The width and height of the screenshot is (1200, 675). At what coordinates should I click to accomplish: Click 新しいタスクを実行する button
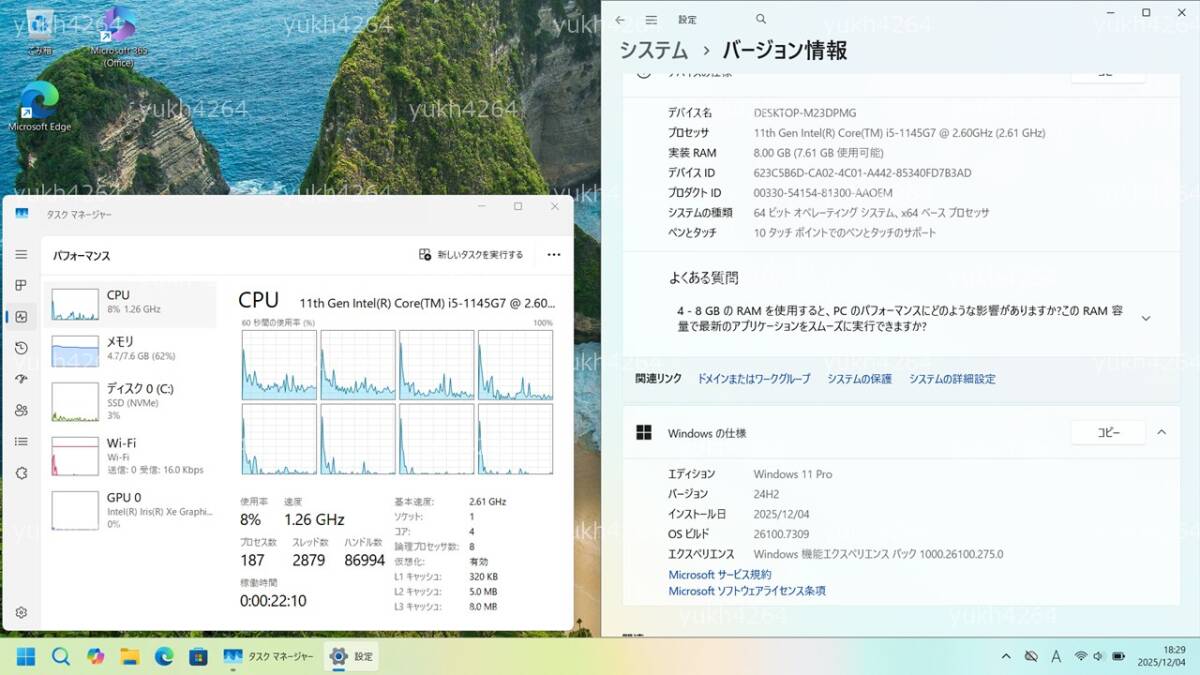471,255
